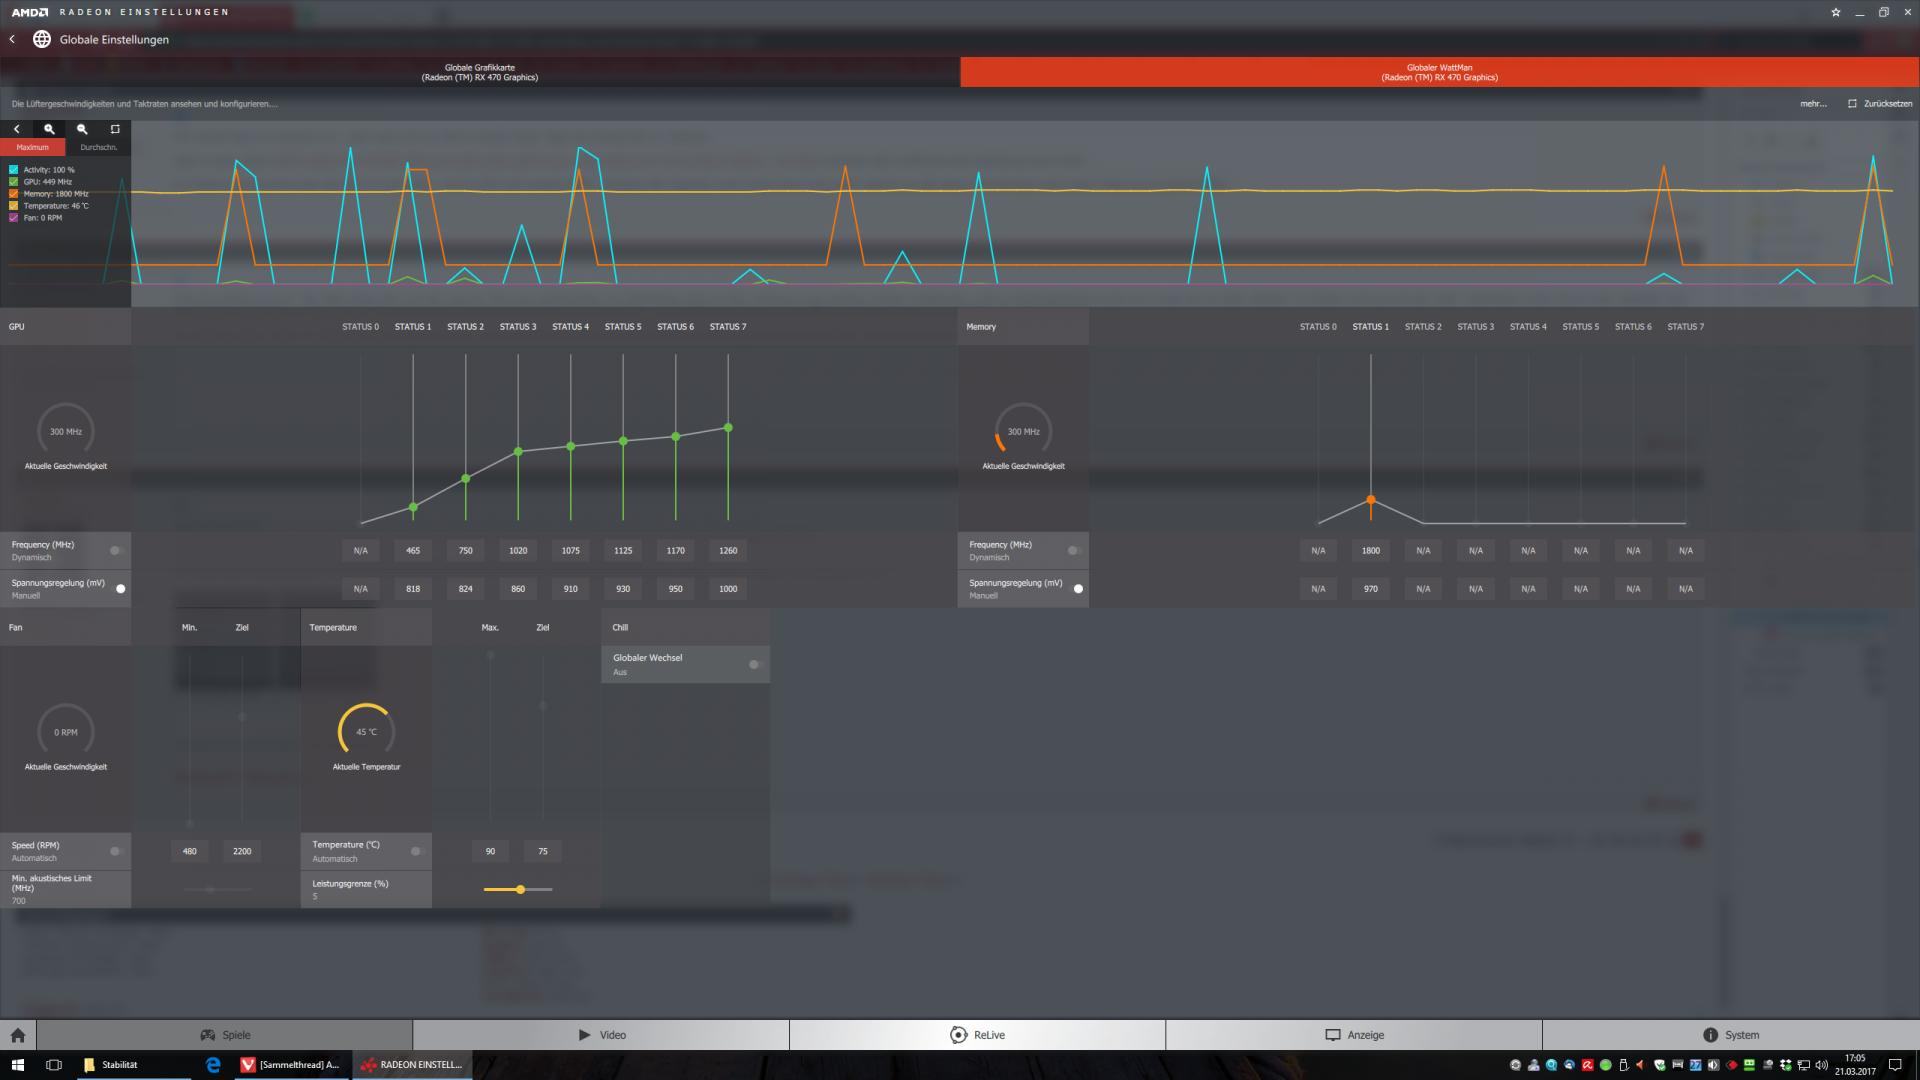Viewport: 1920px width, 1080px height.
Task: Open the volume control in system tray
Action: pyautogui.click(x=1821, y=1065)
